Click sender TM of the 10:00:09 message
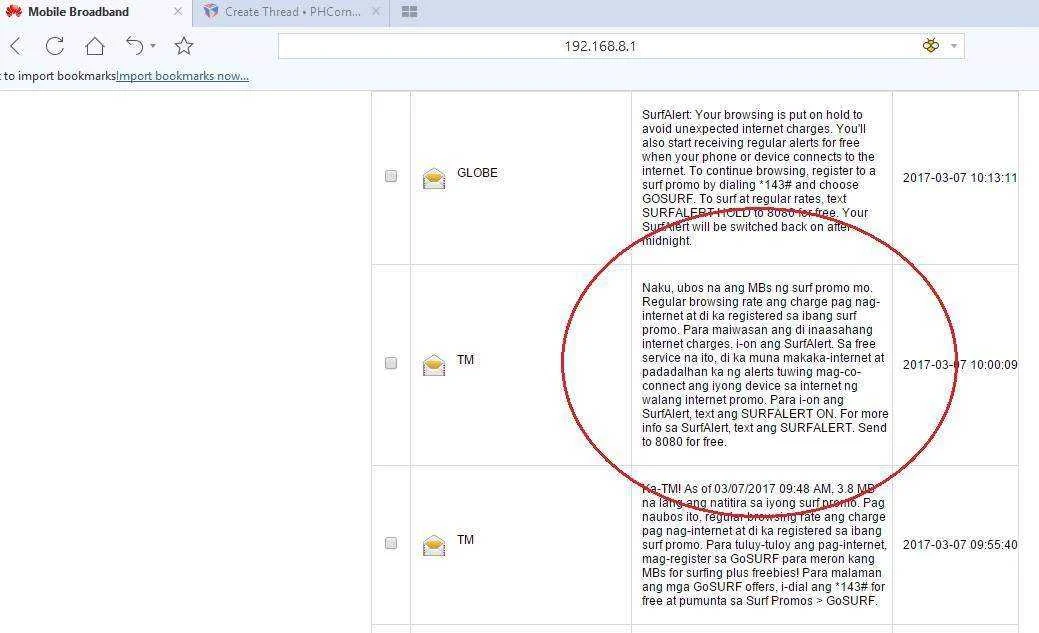 (x=465, y=360)
